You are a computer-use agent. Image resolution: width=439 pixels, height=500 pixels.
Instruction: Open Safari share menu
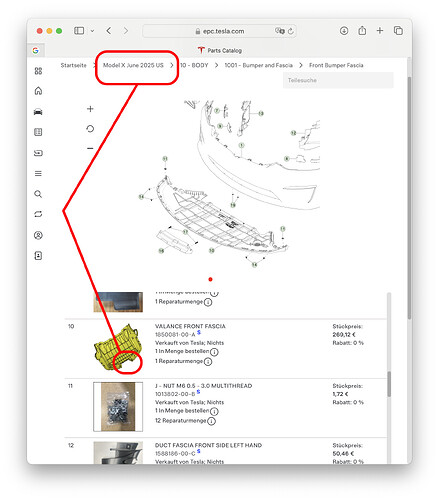click(362, 31)
